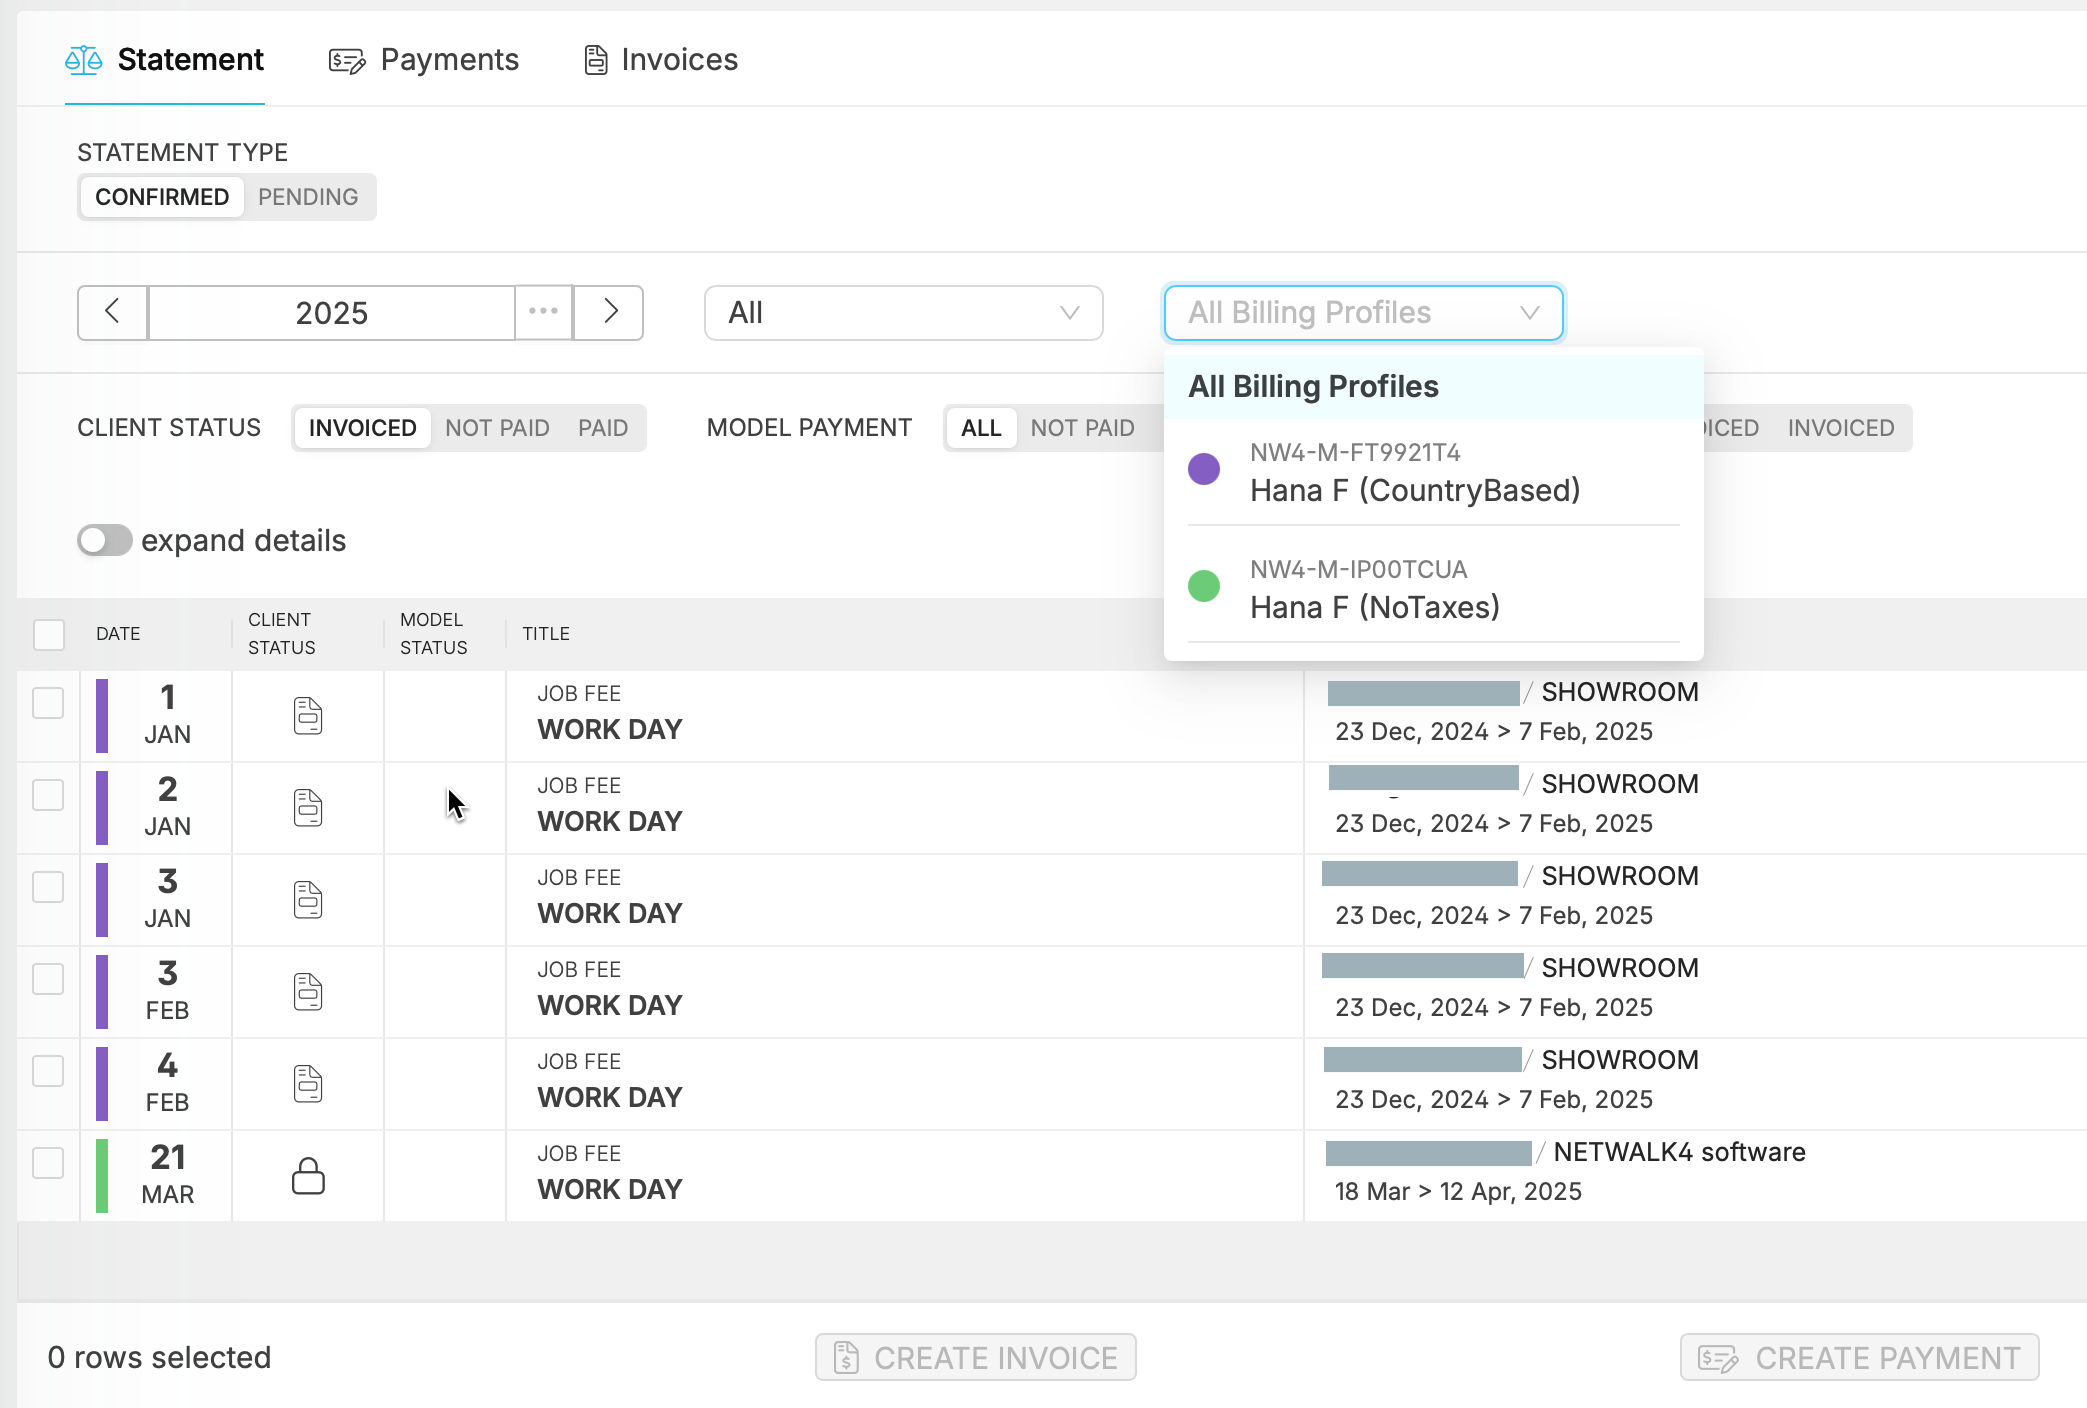The width and height of the screenshot is (2087, 1408).
Task: Check the select-all checkbox in the table header
Action: (49, 634)
